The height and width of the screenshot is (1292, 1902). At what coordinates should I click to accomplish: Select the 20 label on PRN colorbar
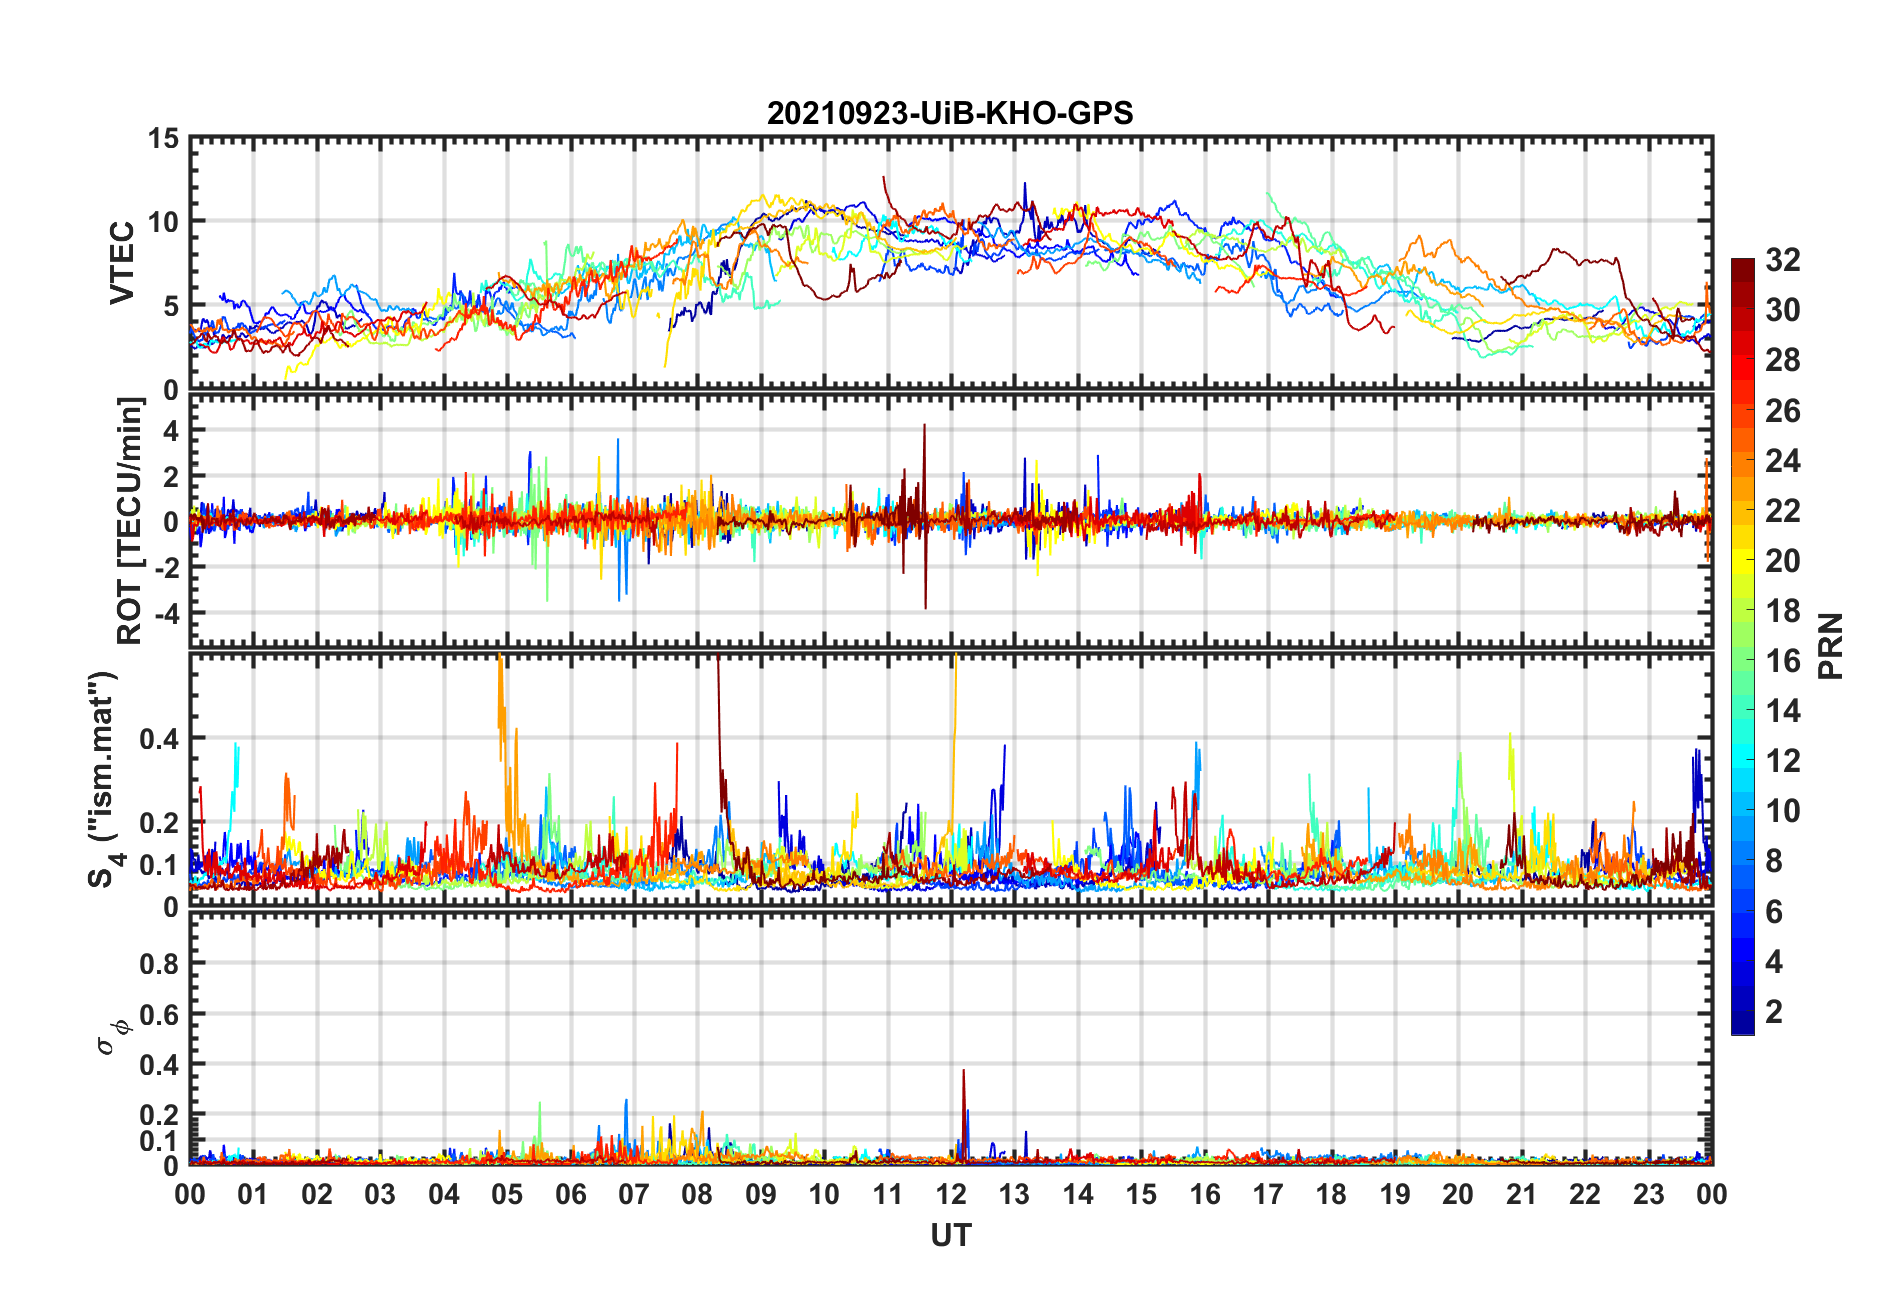1783,560
